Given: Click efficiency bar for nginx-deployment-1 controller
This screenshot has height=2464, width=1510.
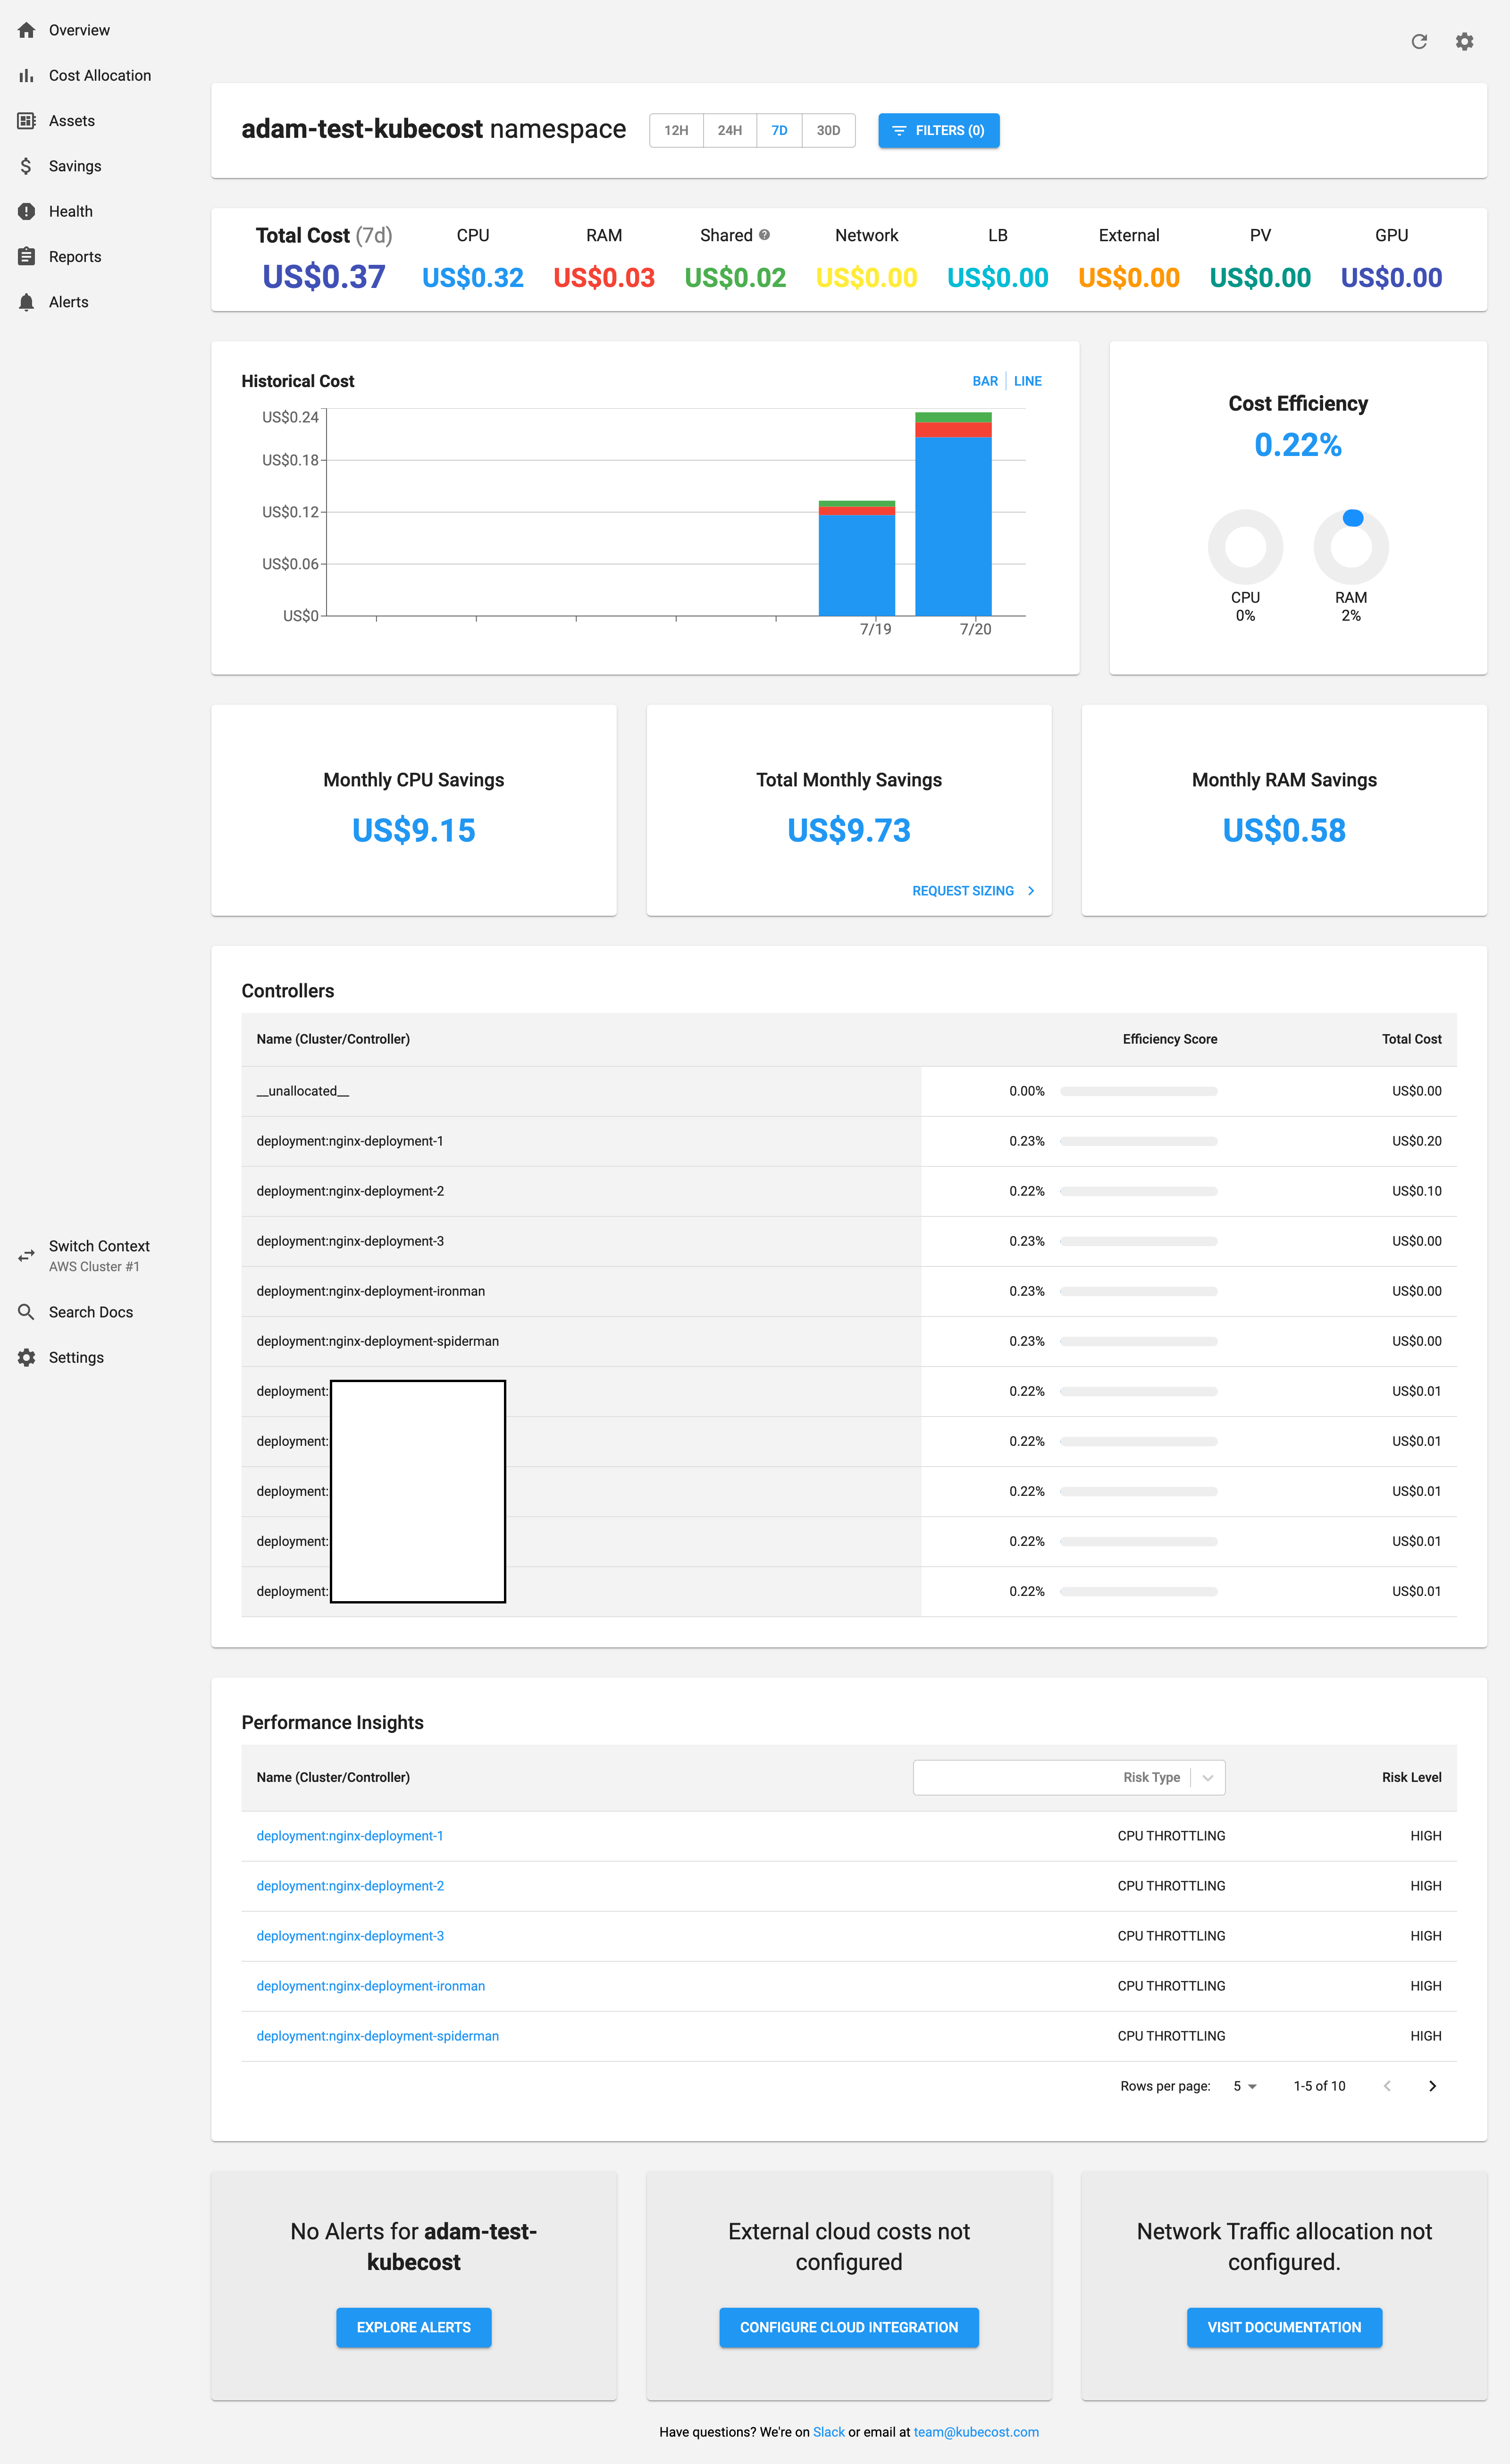Looking at the screenshot, I should pyautogui.click(x=1138, y=1141).
